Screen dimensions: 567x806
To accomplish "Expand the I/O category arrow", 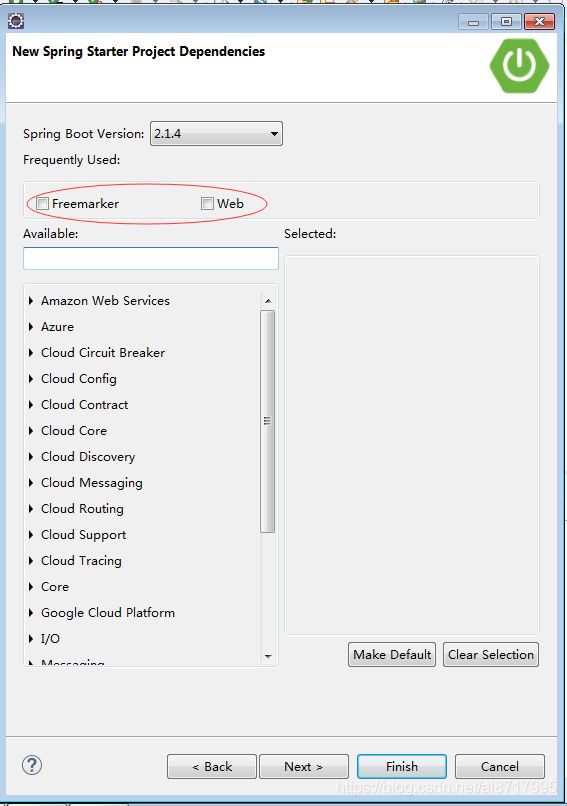I will pos(31,639).
